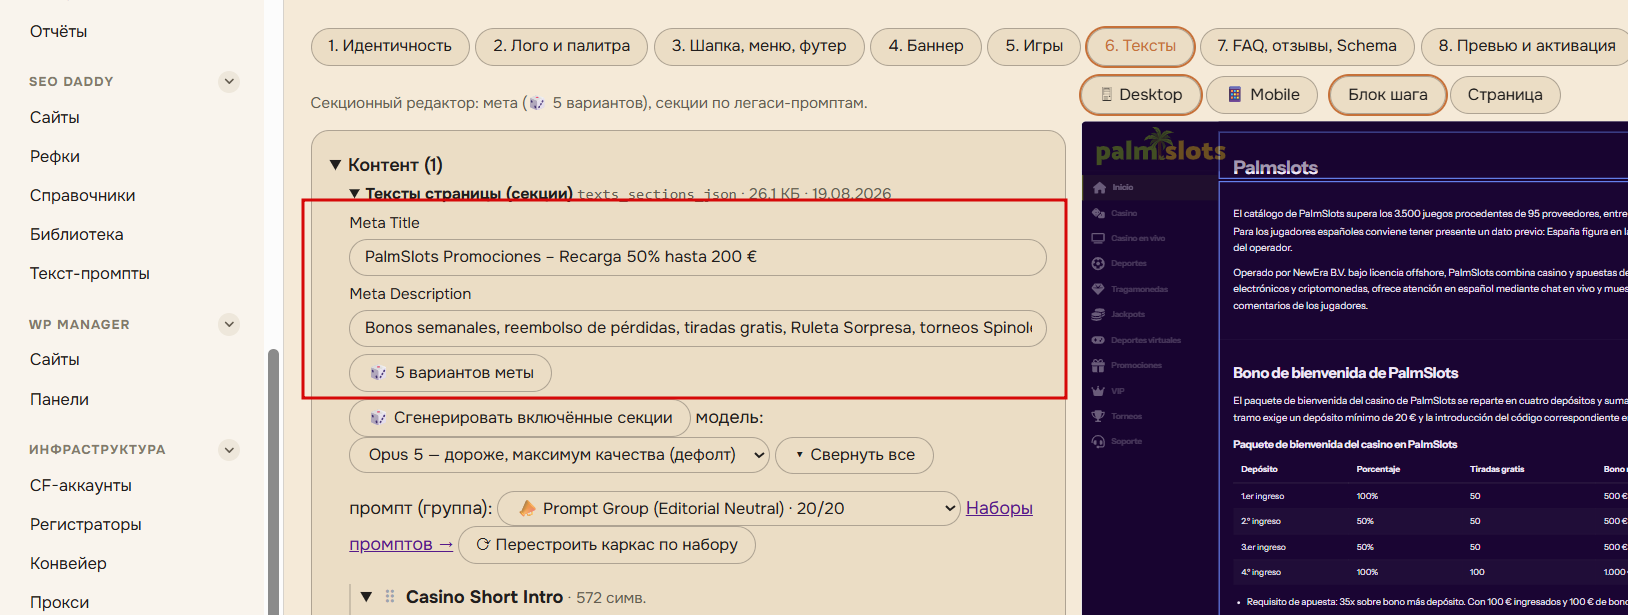Collapse the Тексты страницы (секции) block
The height and width of the screenshot is (615, 1628).
point(354,193)
